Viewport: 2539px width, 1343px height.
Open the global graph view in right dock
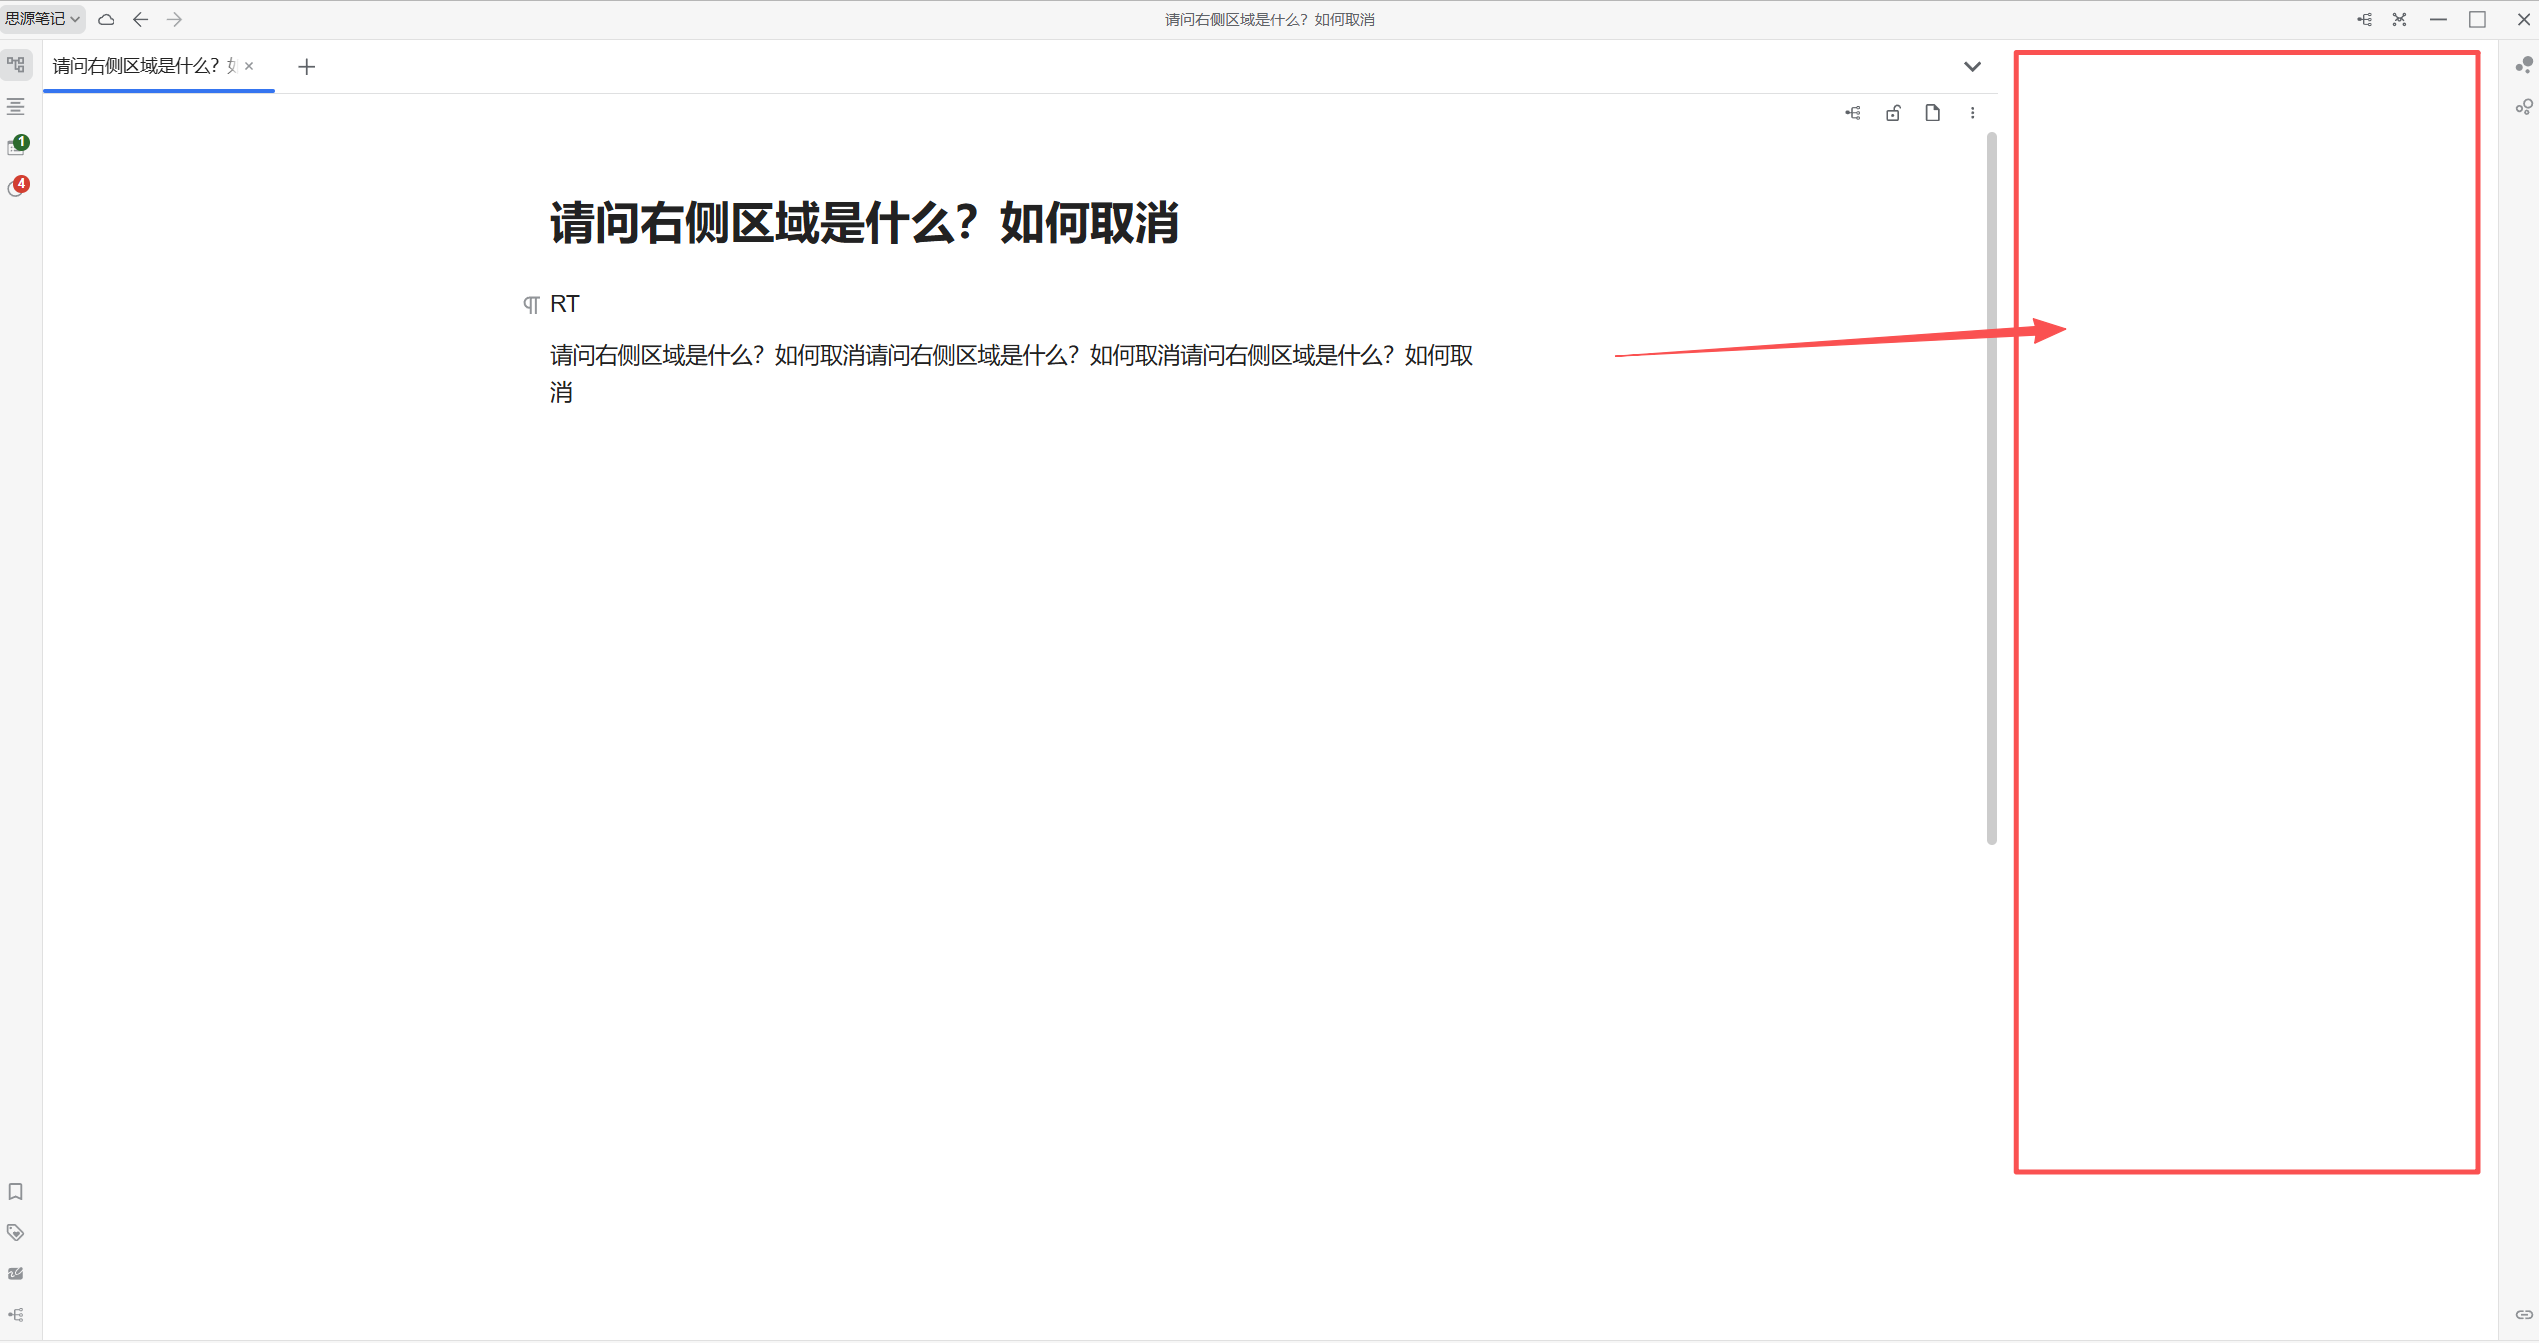pos(2523,65)
